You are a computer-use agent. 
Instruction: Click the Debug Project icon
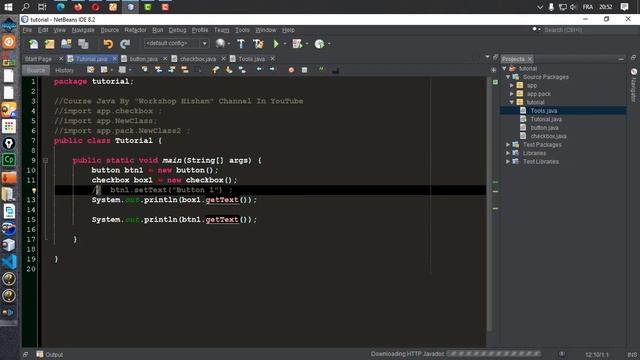pos(297,44)
